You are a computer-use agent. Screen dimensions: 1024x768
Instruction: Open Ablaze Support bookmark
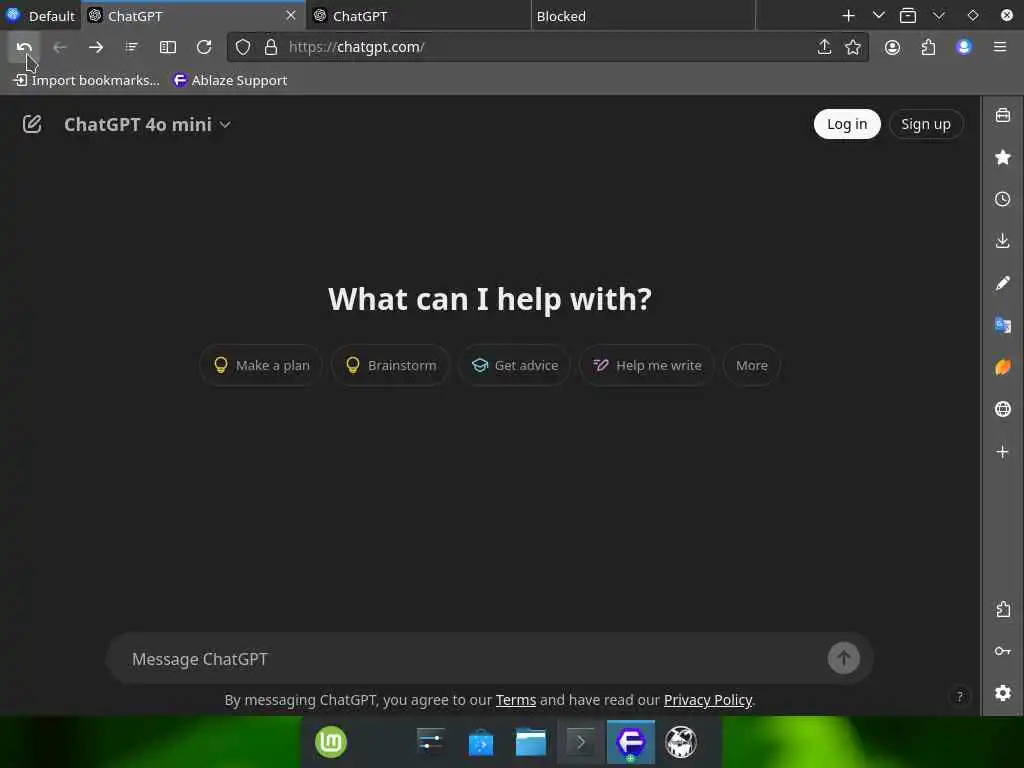click(230, 80)
